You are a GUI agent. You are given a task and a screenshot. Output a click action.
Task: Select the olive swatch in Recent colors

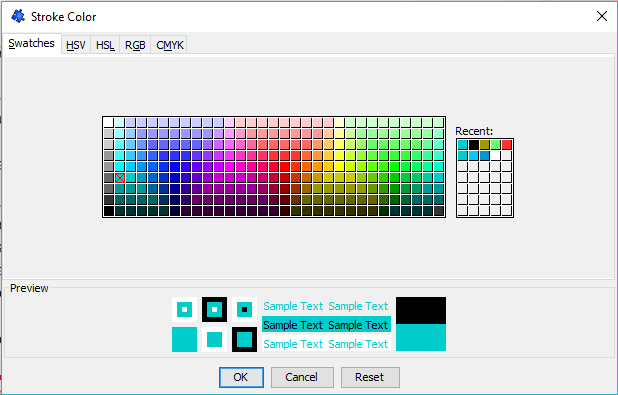tap(485, 145)
